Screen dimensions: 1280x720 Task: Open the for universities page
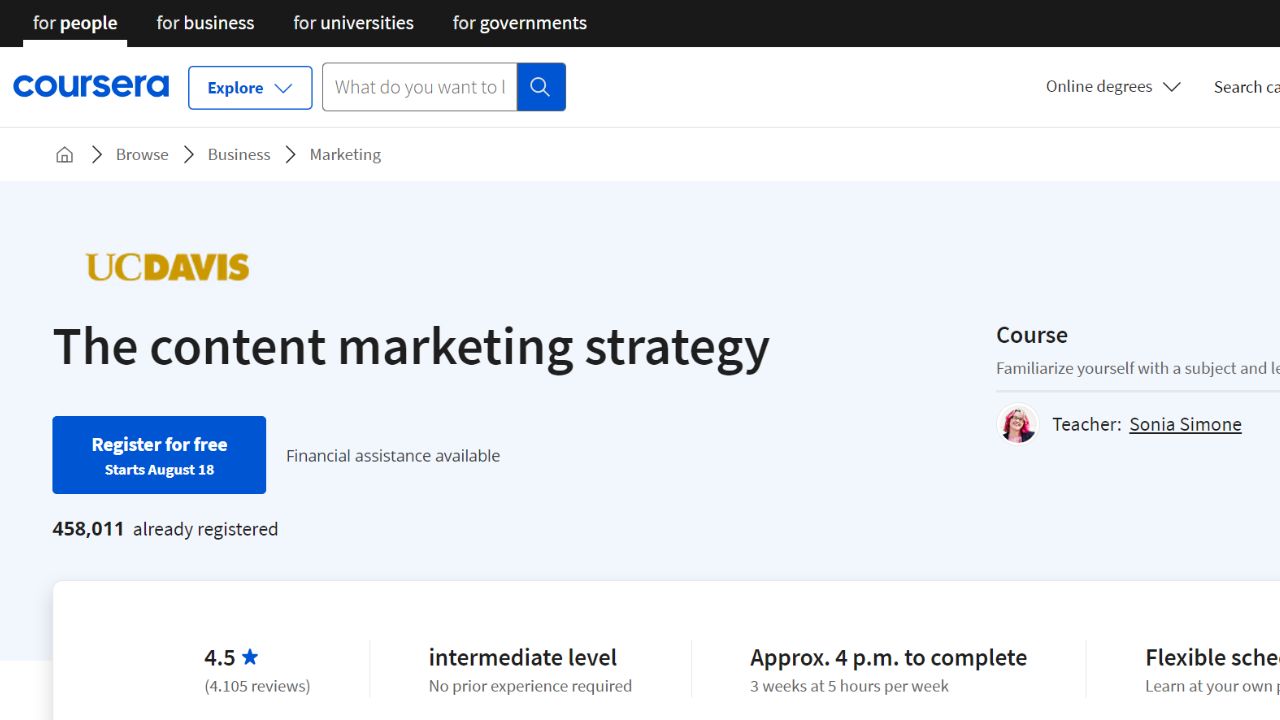[x=353, y=22]
